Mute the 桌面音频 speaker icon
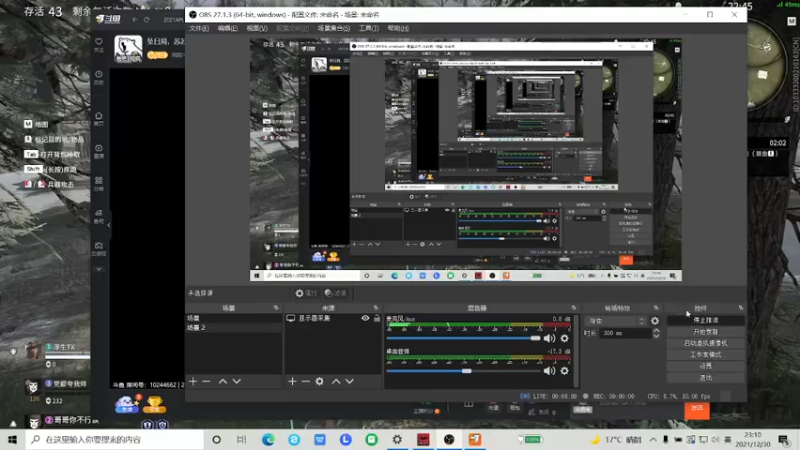This screenshot has height=450, width=800. tap(549, 371)
